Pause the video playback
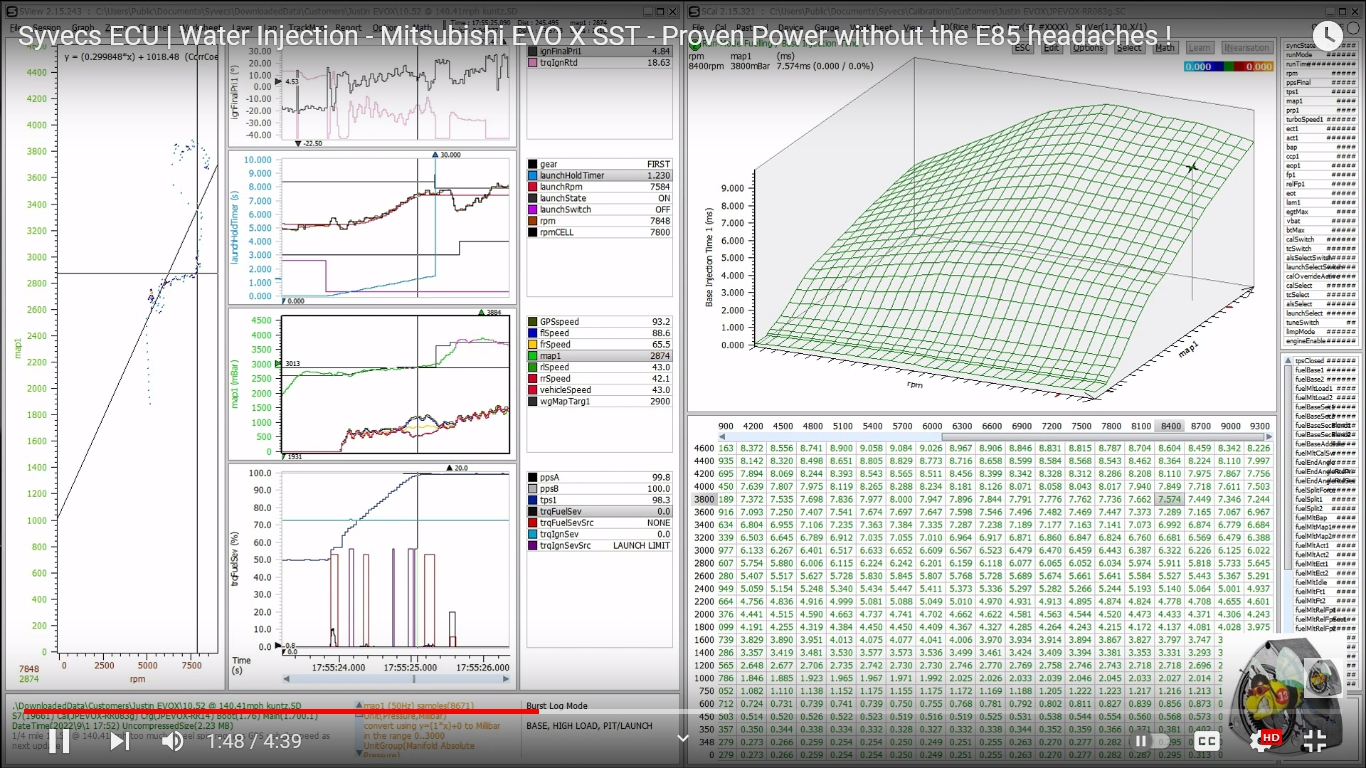The height and width of the screenshot is (768, 1366). (x=59, y=741)
